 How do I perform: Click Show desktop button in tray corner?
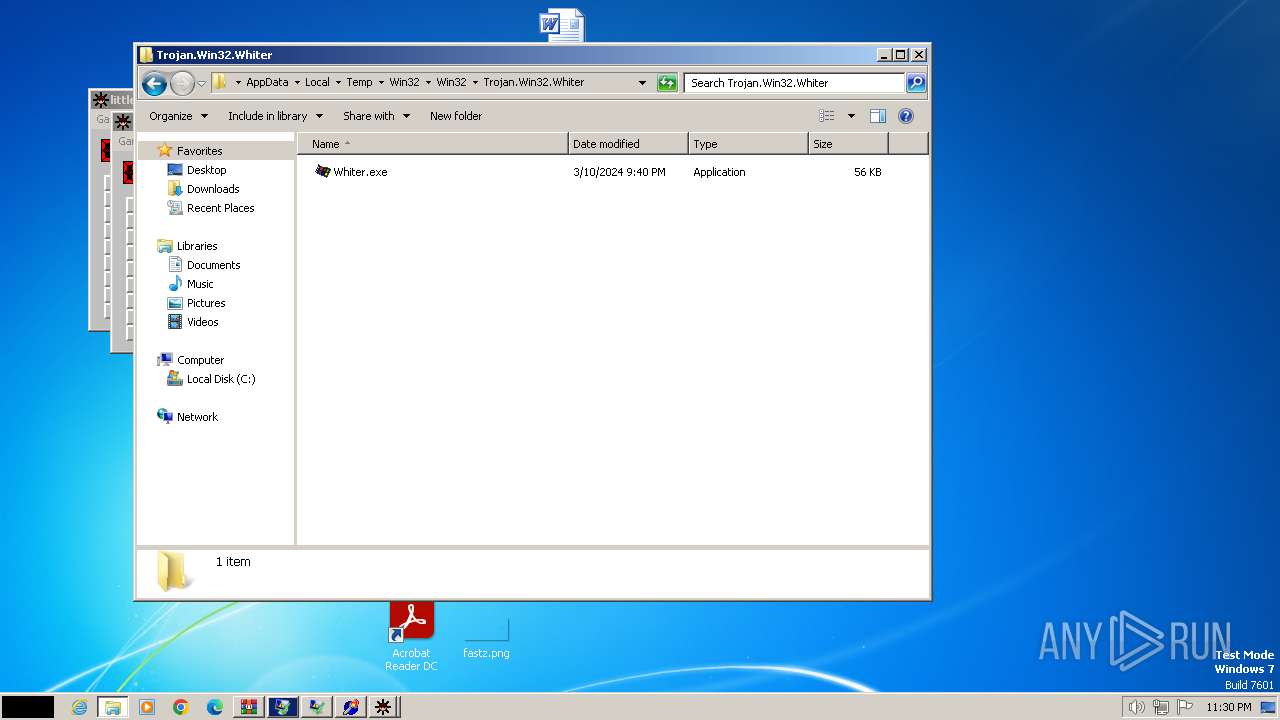(1268, 707)
